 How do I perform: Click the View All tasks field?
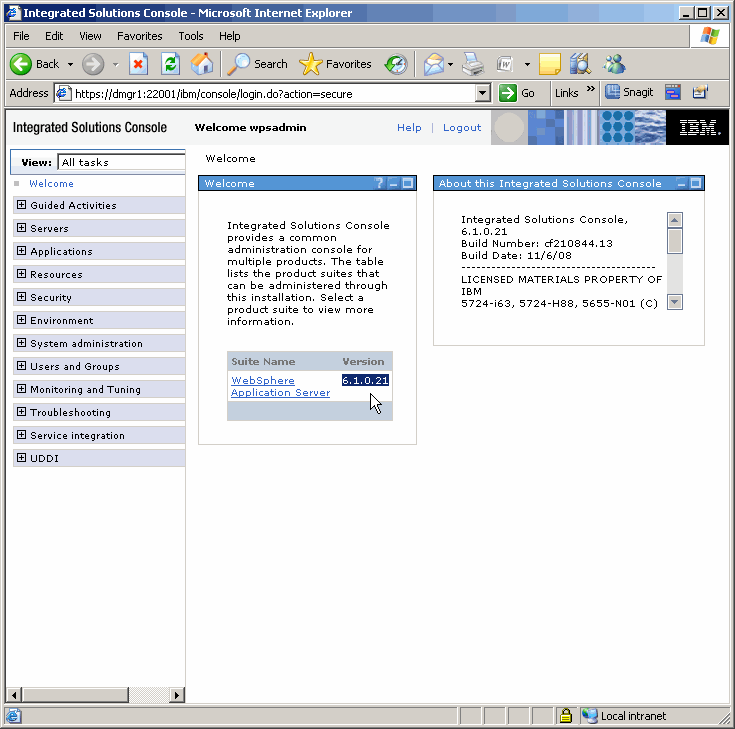click(121, 162)
